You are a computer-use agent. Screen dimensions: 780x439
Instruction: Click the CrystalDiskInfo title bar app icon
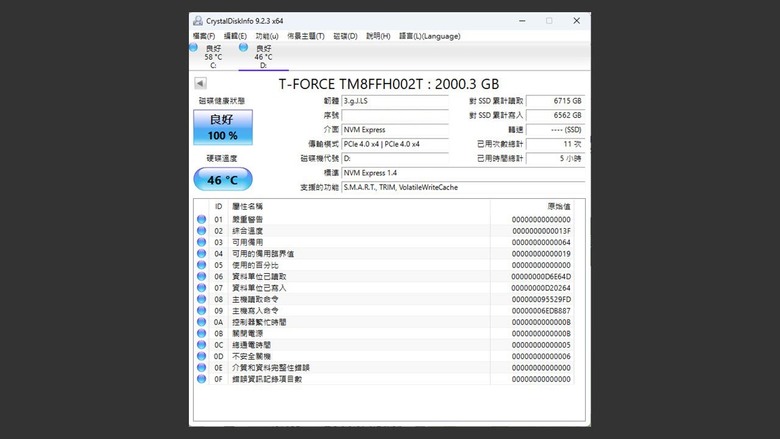pyautogui.click(x=198, y=21)
